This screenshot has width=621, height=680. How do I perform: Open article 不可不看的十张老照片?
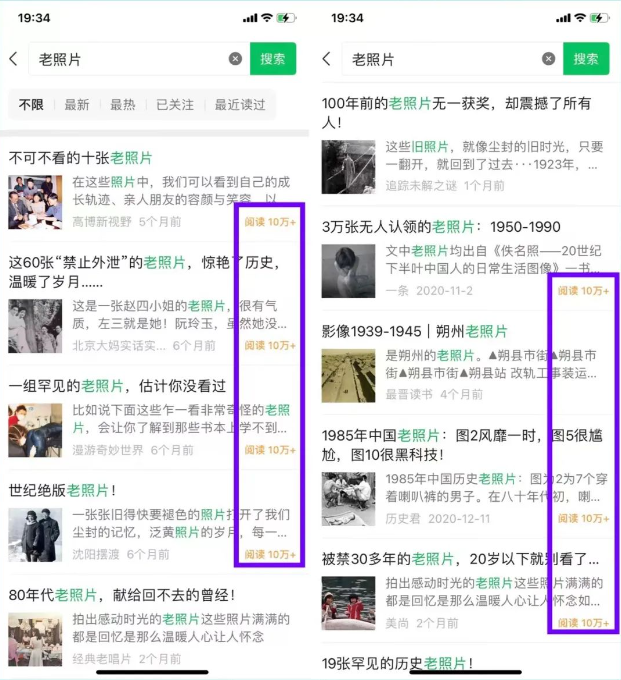click(80, 158)
